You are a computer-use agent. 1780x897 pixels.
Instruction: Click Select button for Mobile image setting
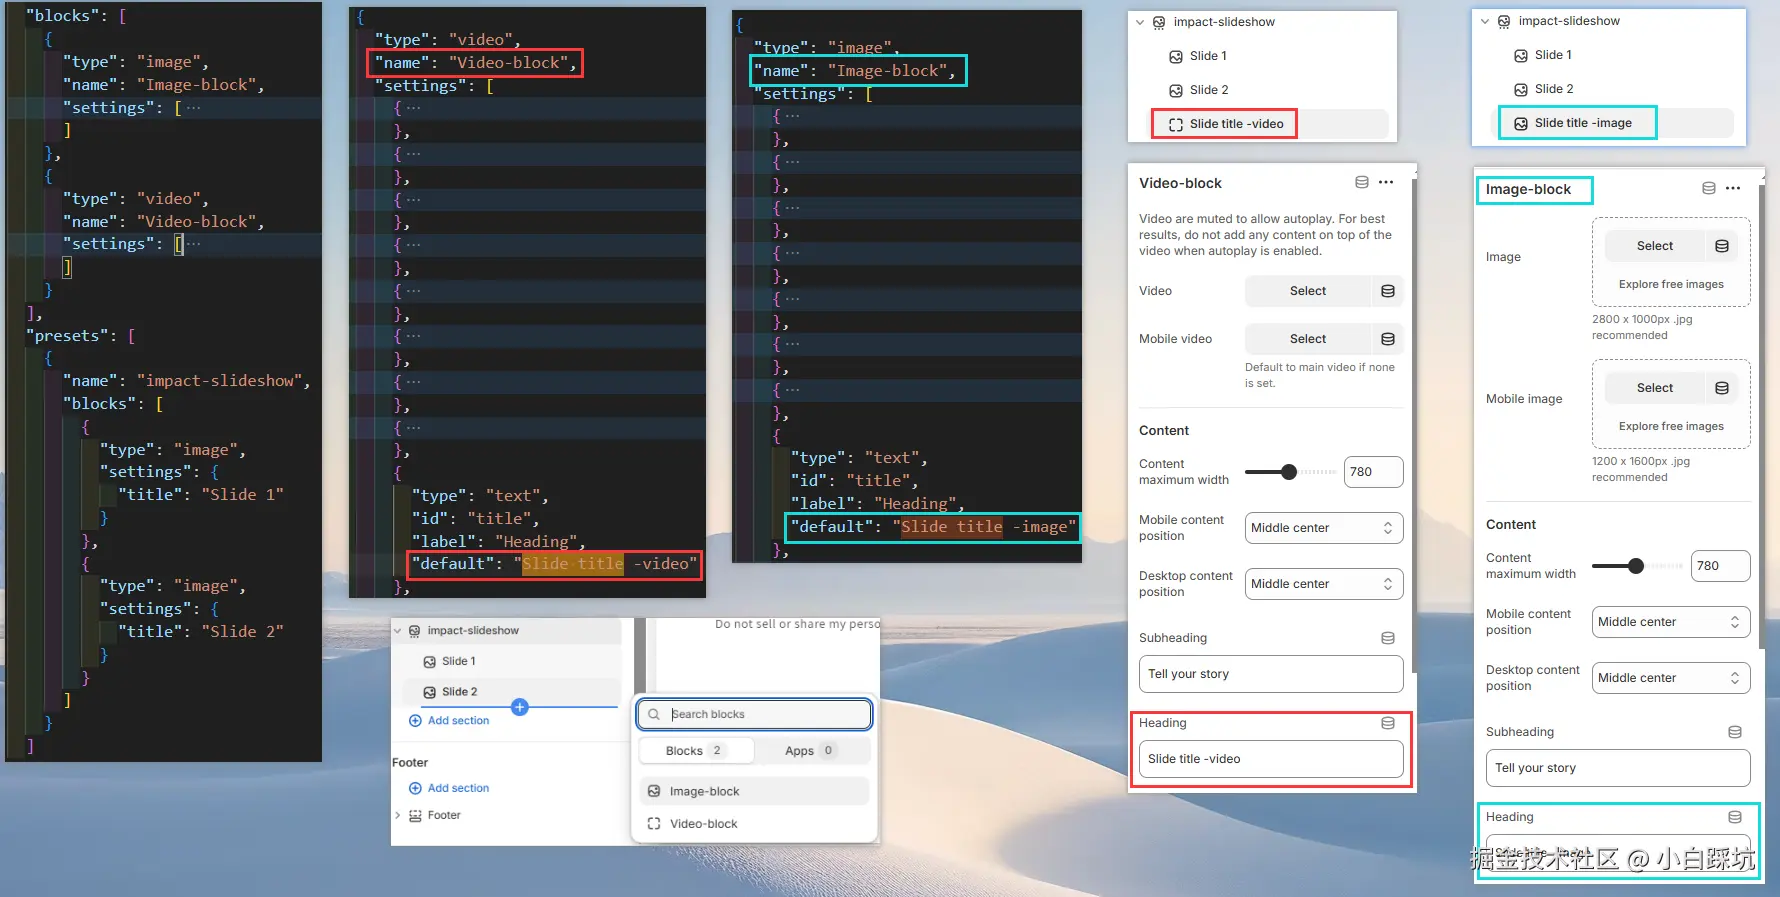[1655, 388]
